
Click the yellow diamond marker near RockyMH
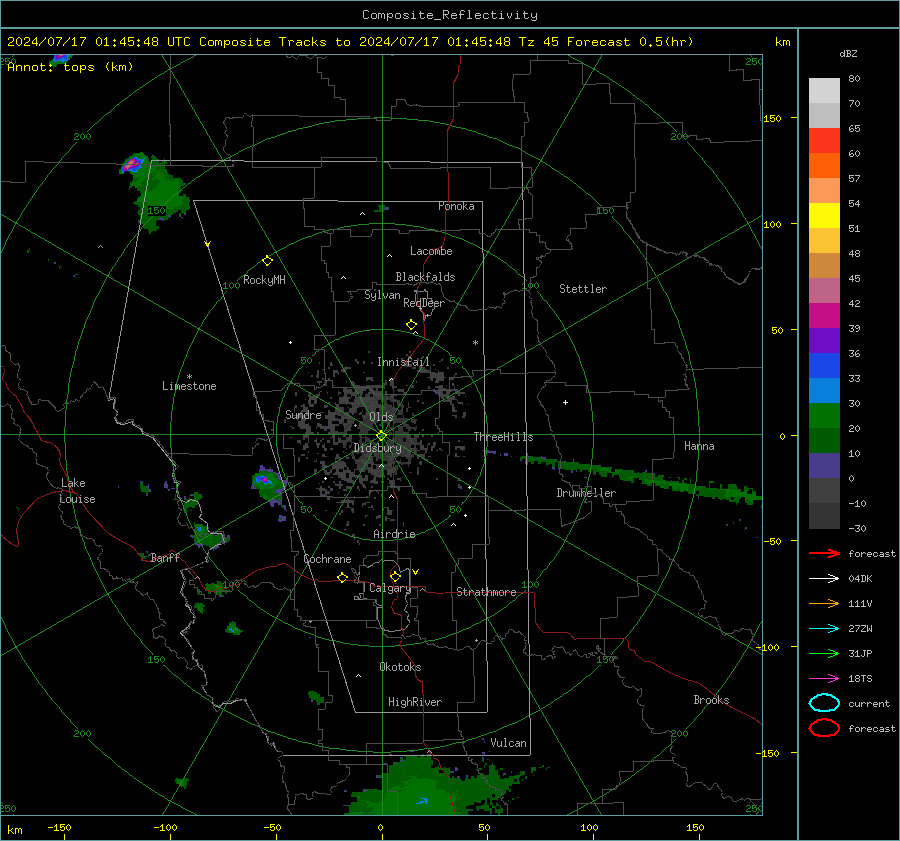click(x=267, y=261)
